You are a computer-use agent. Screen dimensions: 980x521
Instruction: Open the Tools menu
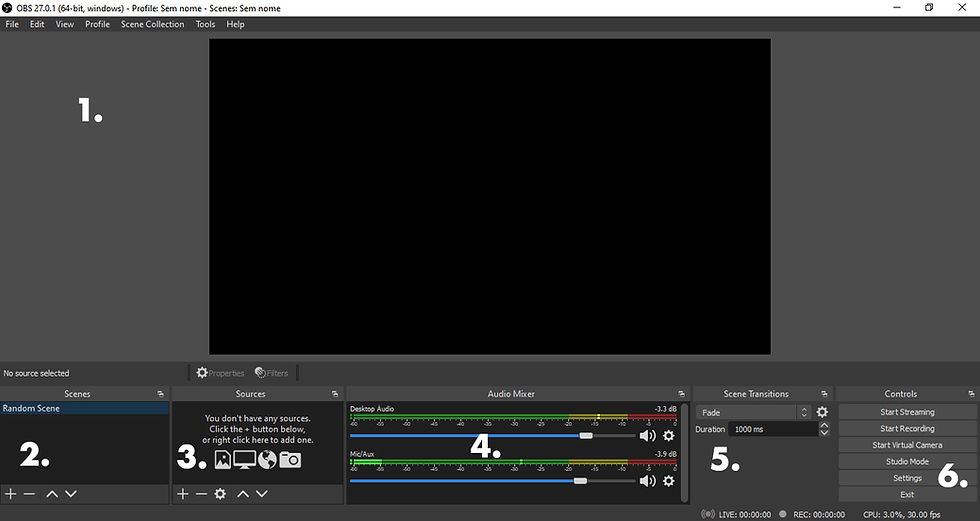point(205,24)
